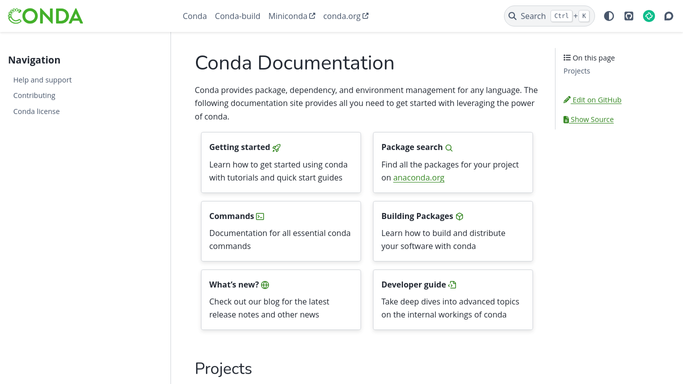Image resolution: width=683 pixels, height=384 pixels.
Task: Open the anaconda.org link
Action: (419, 178)
